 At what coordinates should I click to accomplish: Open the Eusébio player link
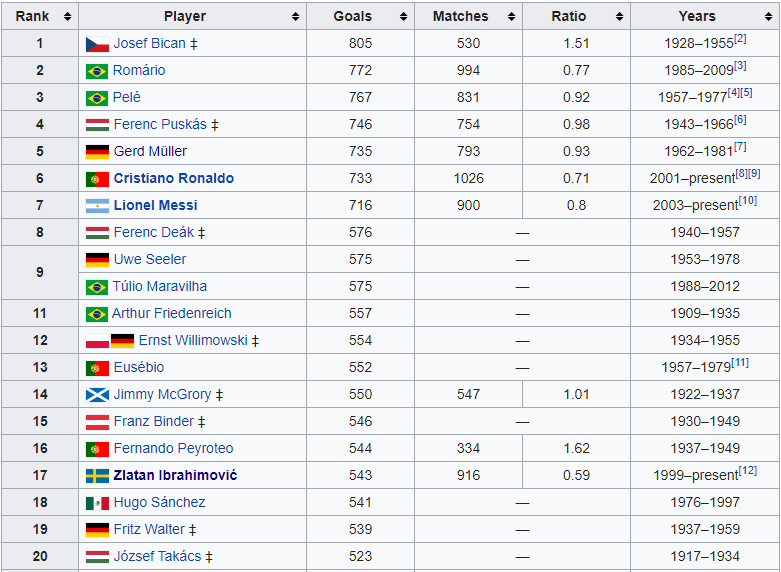coord(139,368)
